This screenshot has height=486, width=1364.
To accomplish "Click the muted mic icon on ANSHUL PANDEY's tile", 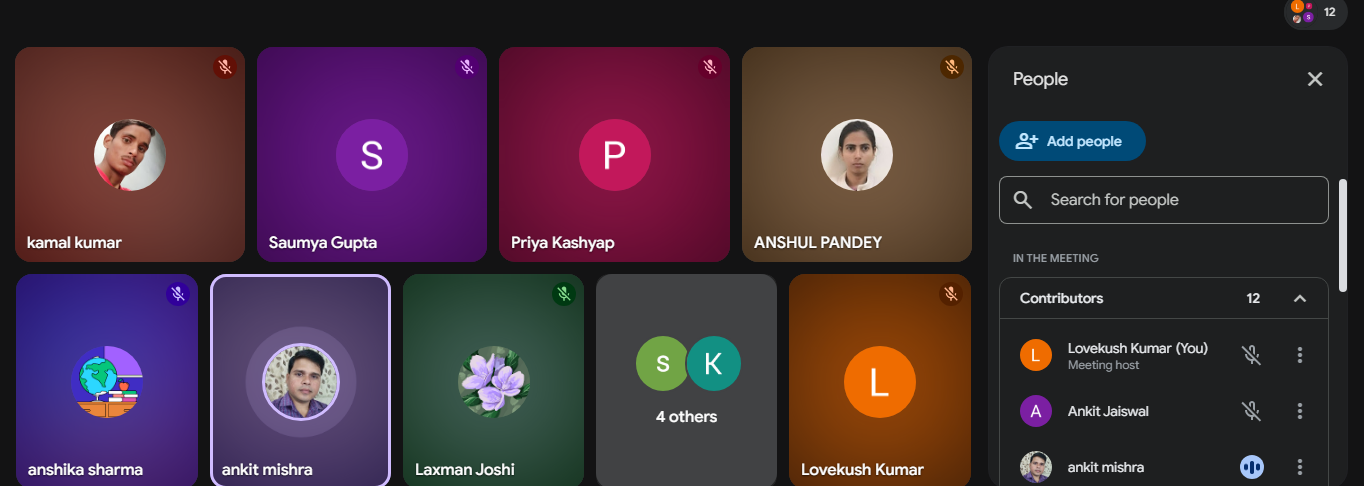I will point(951,67).
